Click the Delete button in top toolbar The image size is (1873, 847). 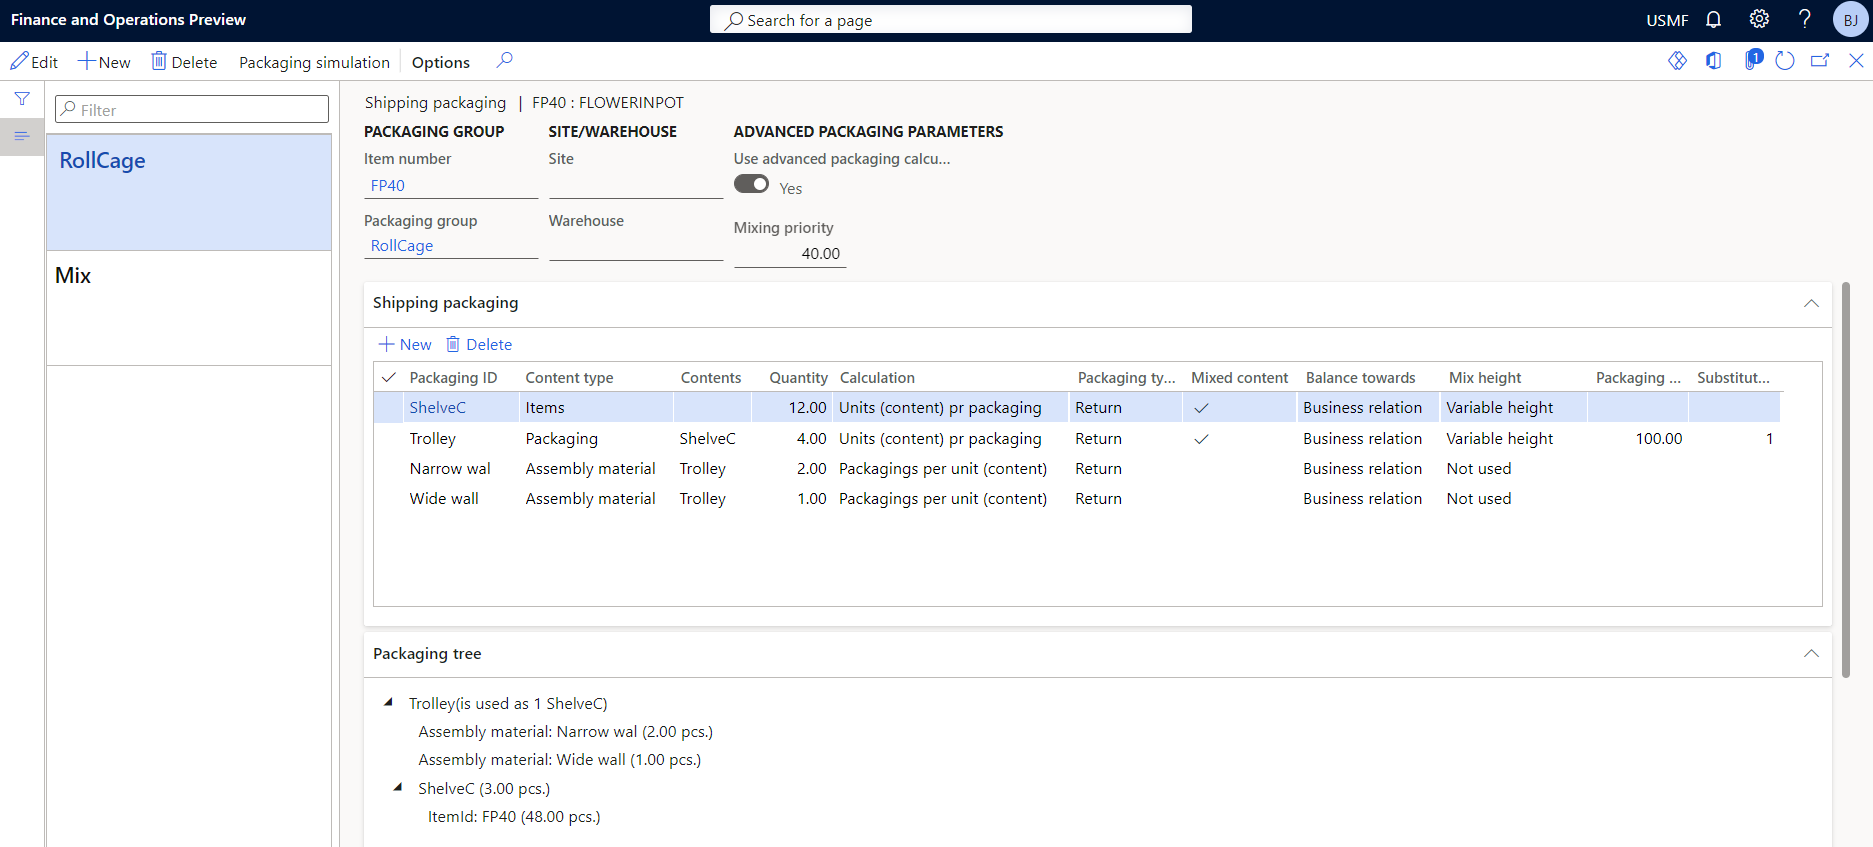click(184, 62)
